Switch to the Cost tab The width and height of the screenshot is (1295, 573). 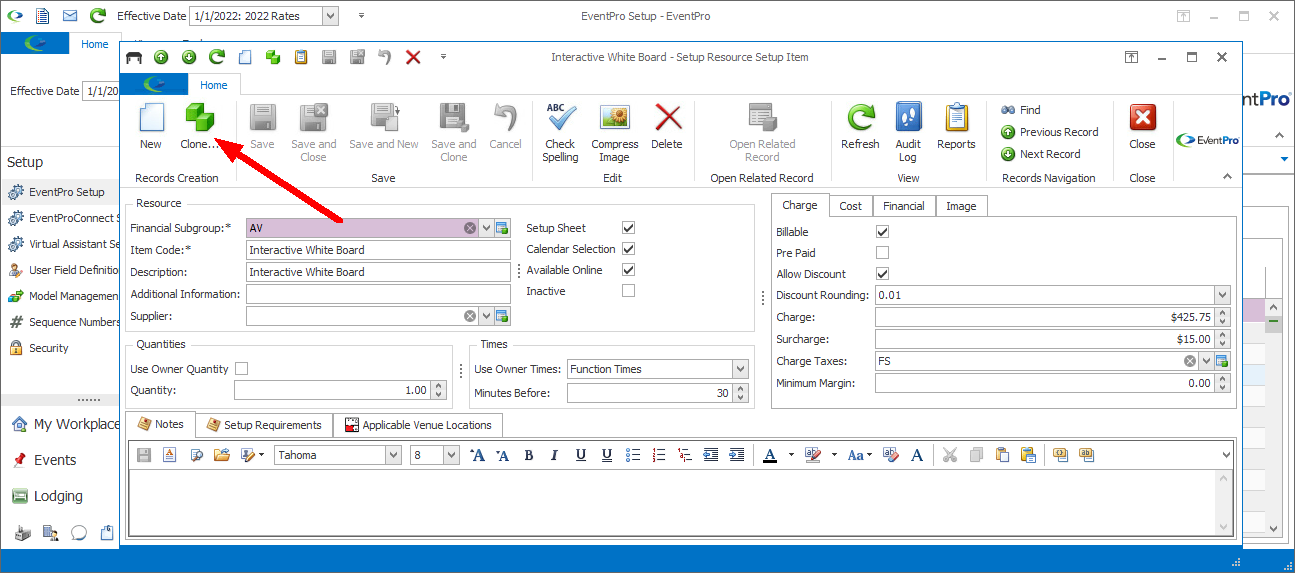[x=850, y=206]
